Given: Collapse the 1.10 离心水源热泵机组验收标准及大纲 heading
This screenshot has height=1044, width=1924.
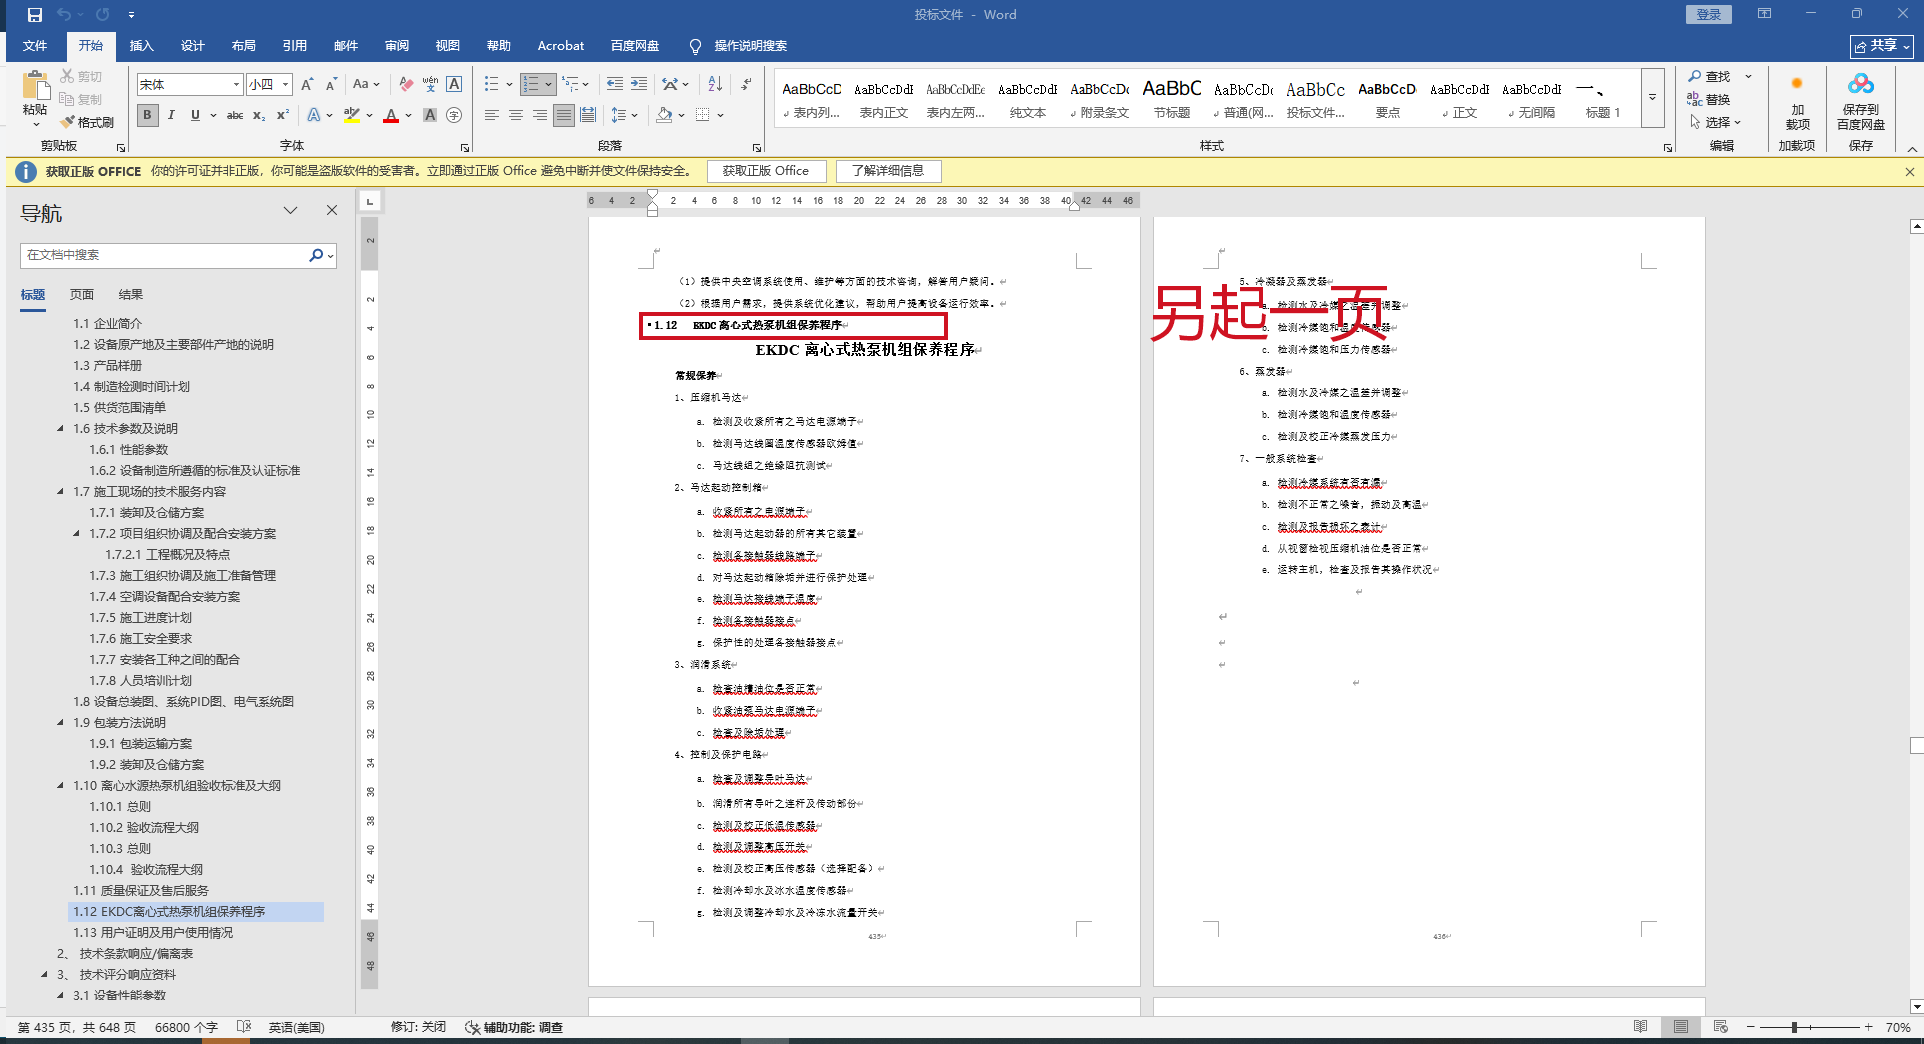Looking at the screenshot, I should coord(61,786).
